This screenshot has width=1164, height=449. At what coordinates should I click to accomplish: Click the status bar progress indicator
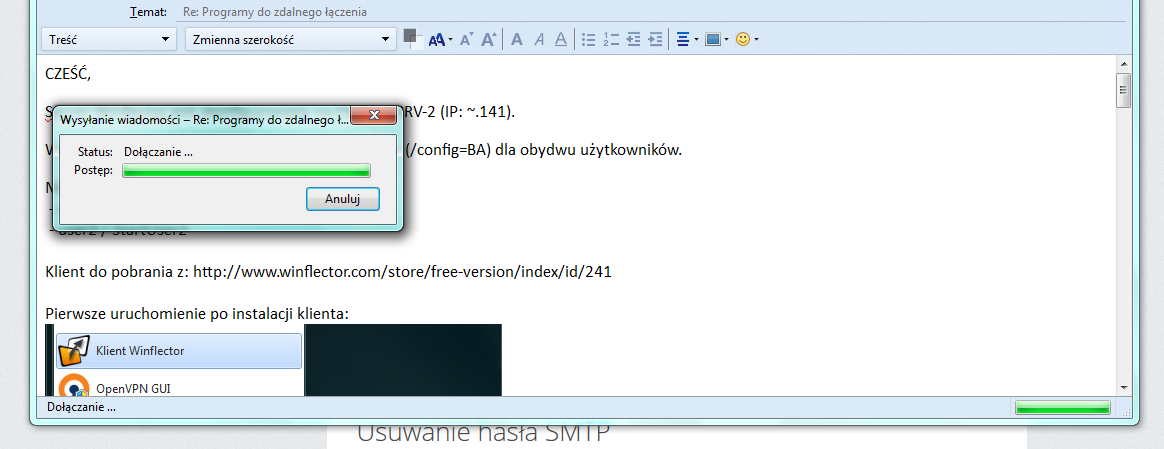[x=1062, y=407]
